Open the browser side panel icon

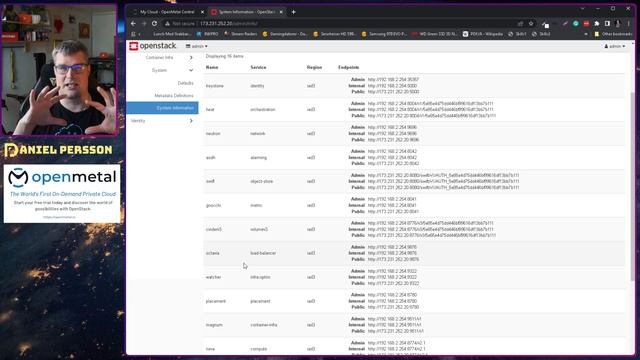[x=607, y=24]
